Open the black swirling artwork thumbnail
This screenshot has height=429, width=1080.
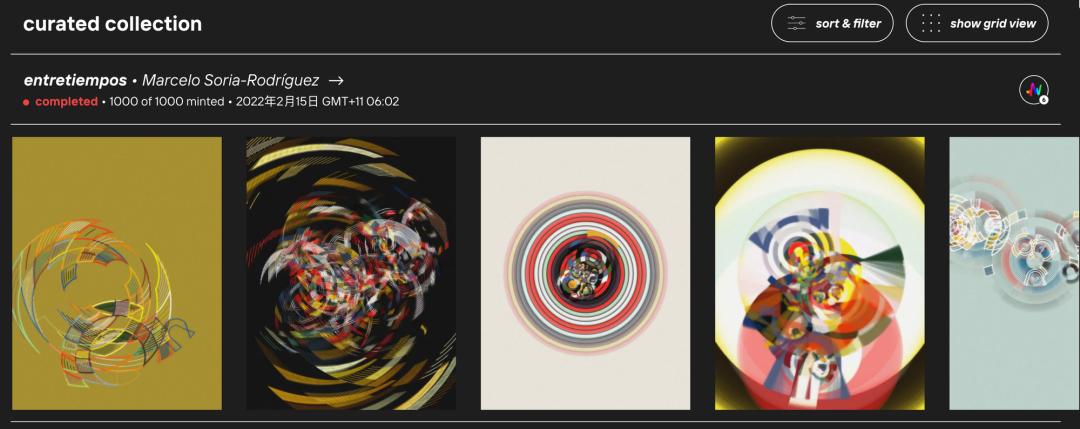point(351,273)
